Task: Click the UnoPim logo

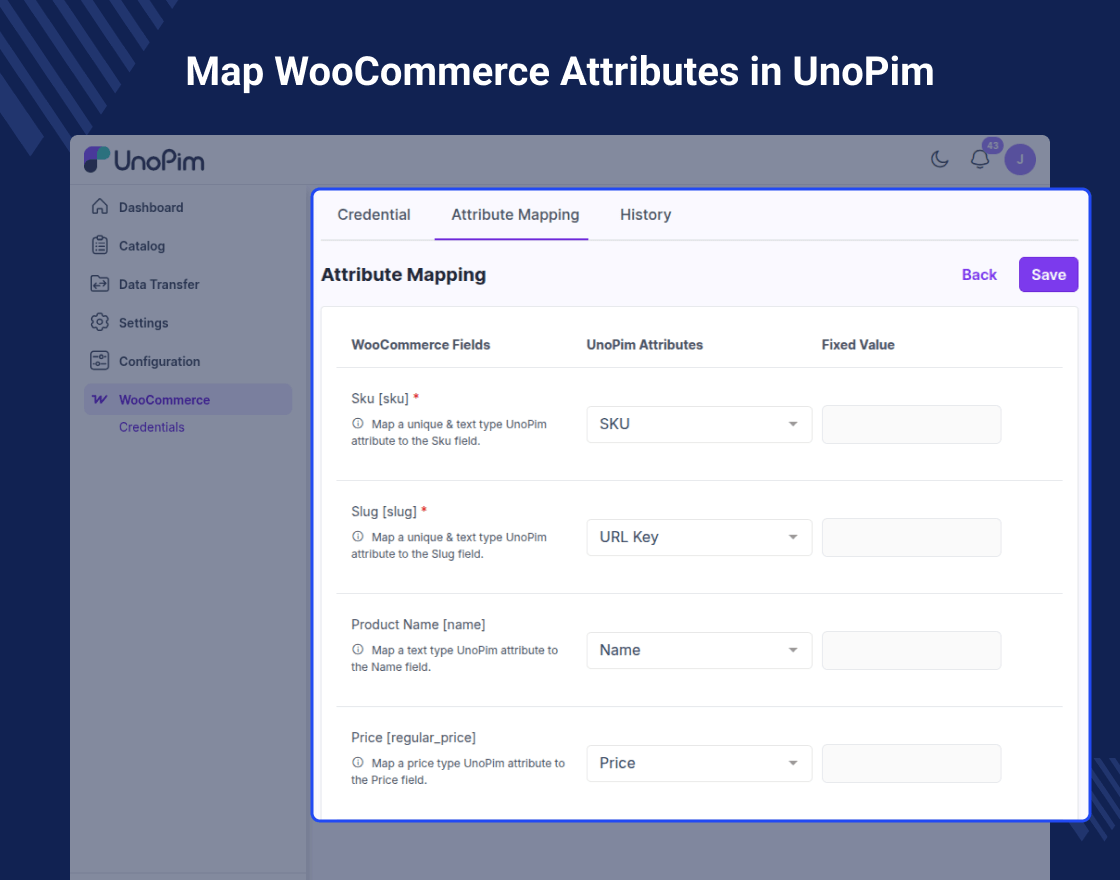Action: click(x=144, y=160)
